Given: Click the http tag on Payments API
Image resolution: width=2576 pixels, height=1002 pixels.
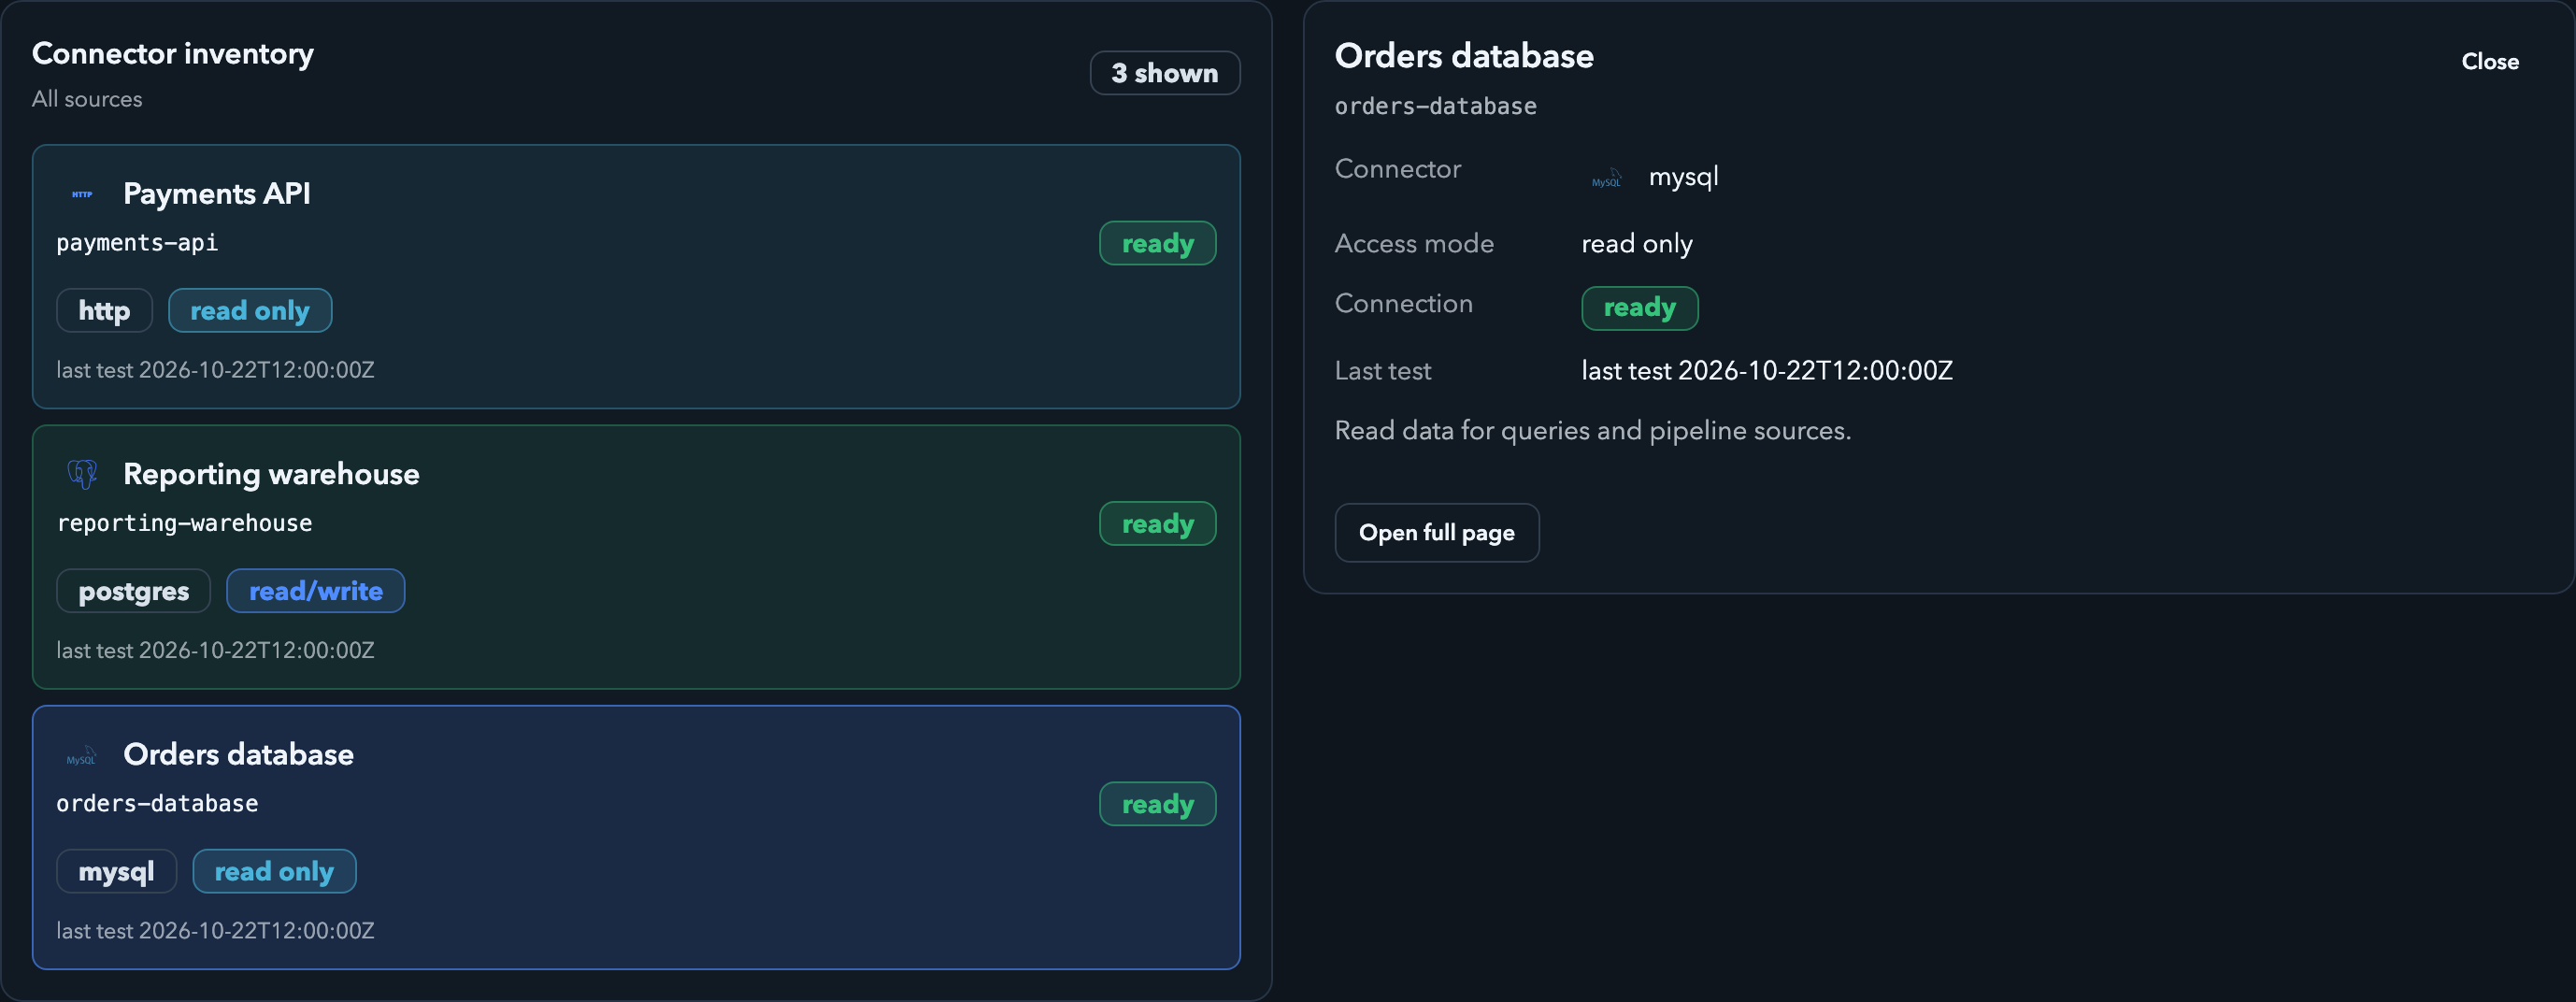Looking at the screenshot, I should (x=104, y=310).
